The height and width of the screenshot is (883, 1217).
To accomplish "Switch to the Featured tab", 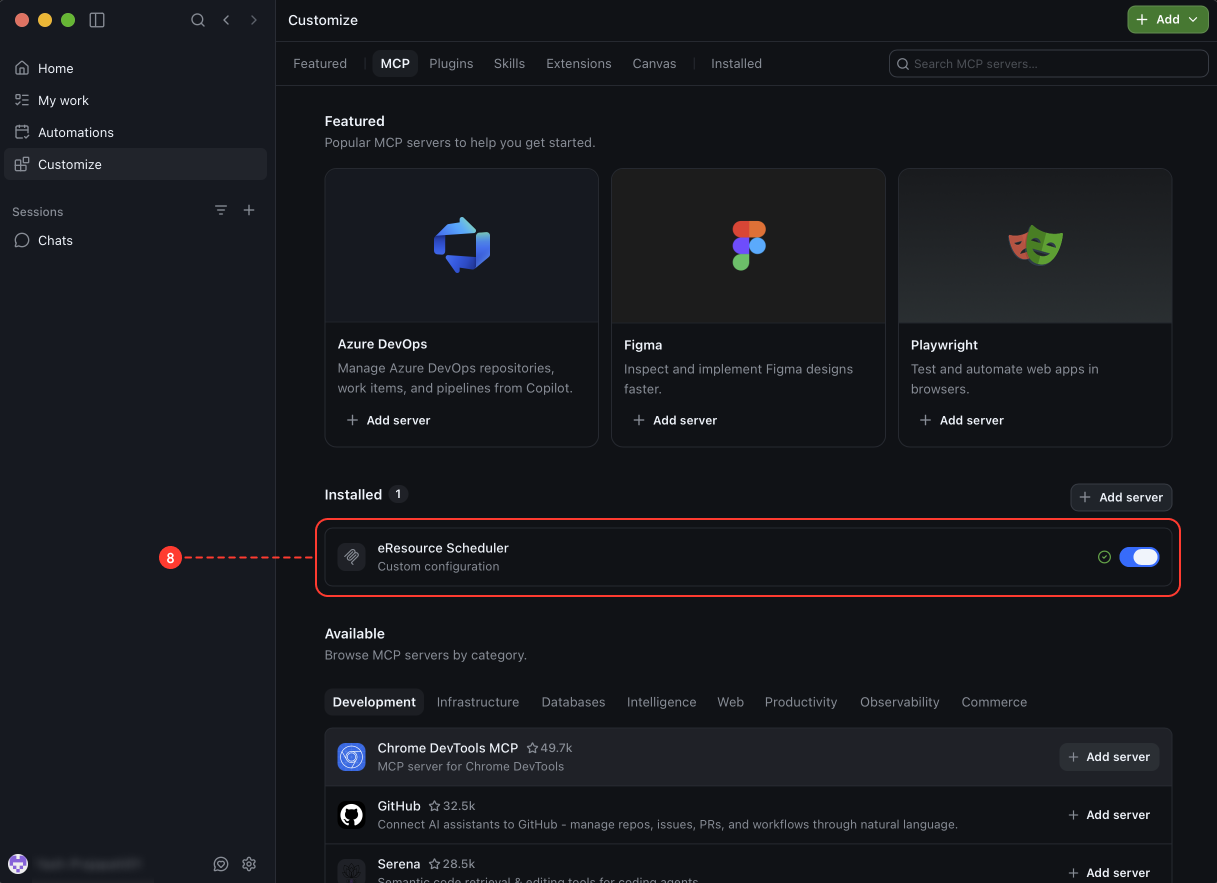I will click(320, 63).
